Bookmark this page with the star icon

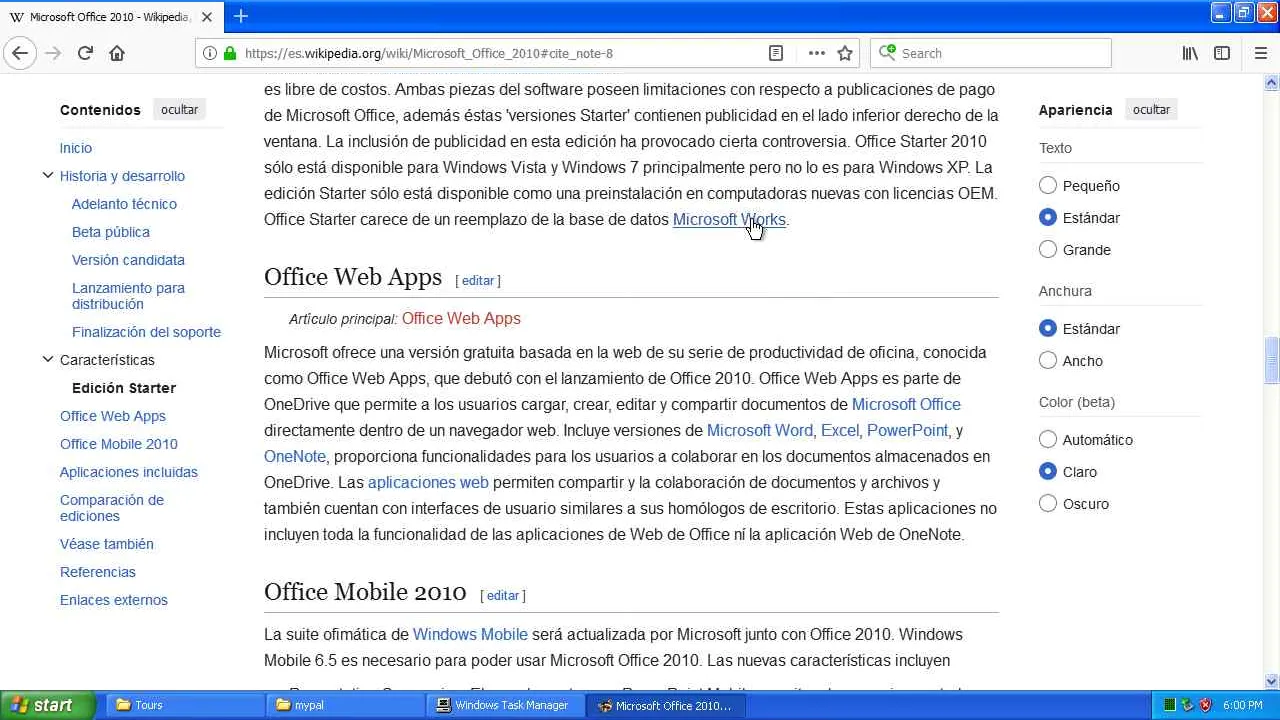[845, 53]
